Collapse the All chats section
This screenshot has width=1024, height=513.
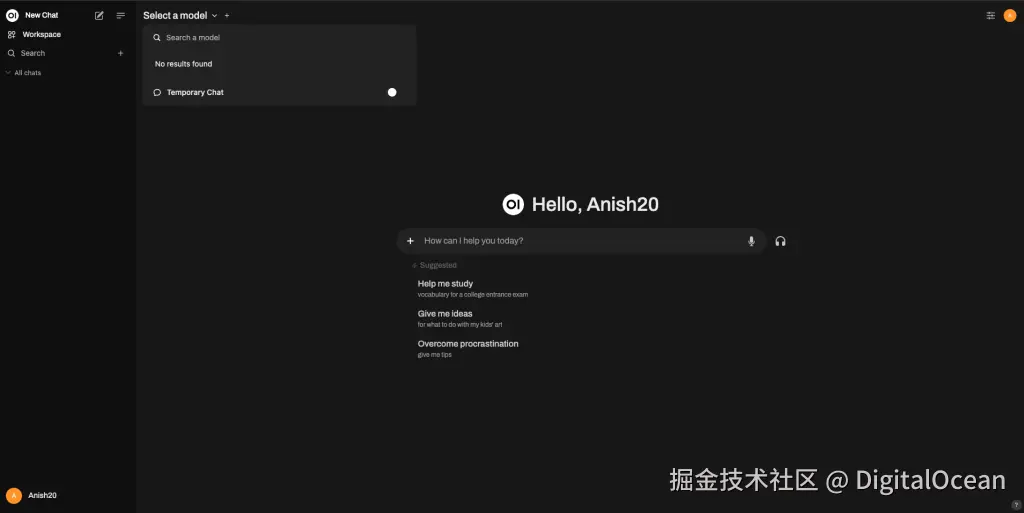24,73
